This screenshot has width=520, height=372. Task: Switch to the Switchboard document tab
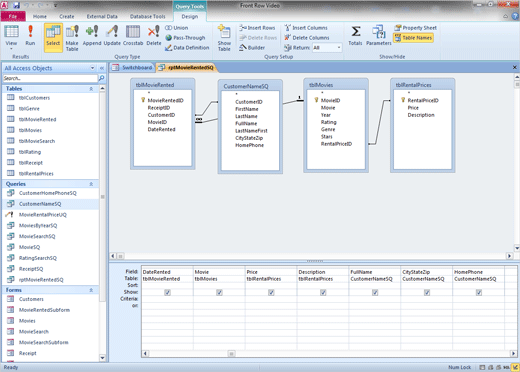coord(132,68)
